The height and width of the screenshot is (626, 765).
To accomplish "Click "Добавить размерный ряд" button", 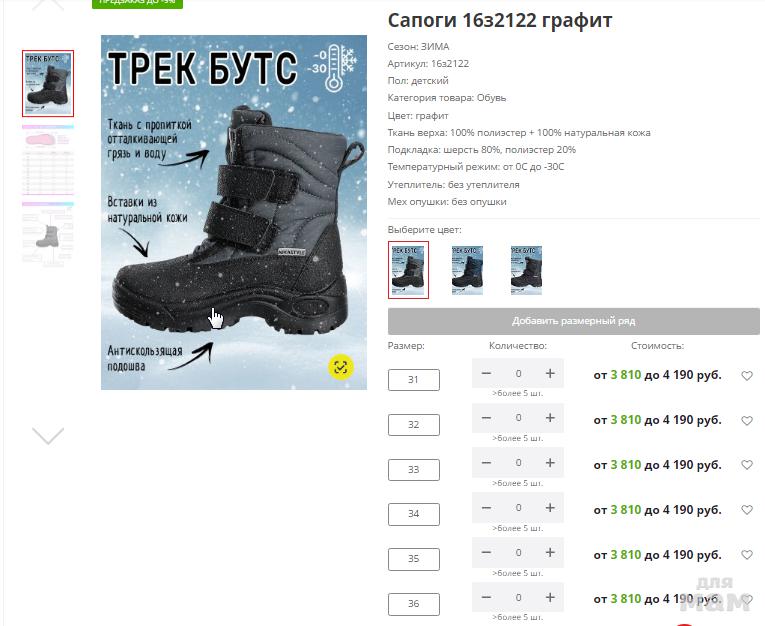I will (574, 321).
